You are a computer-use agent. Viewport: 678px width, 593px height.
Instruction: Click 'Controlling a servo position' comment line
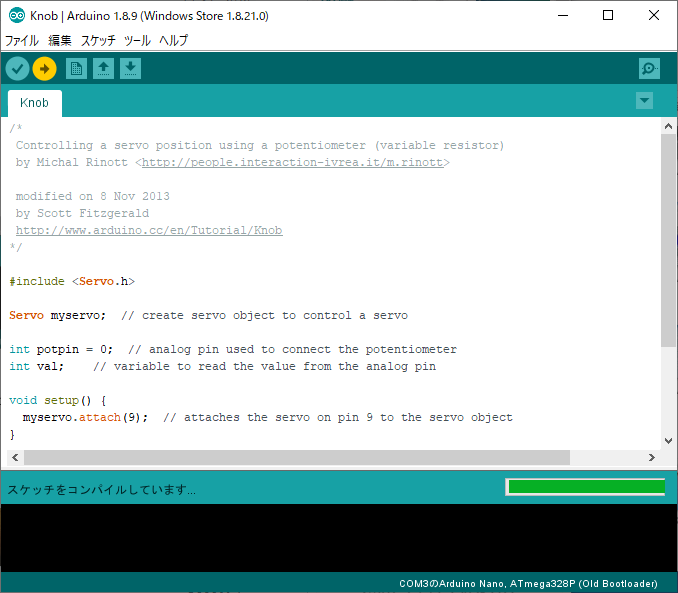tap(260, 145)
